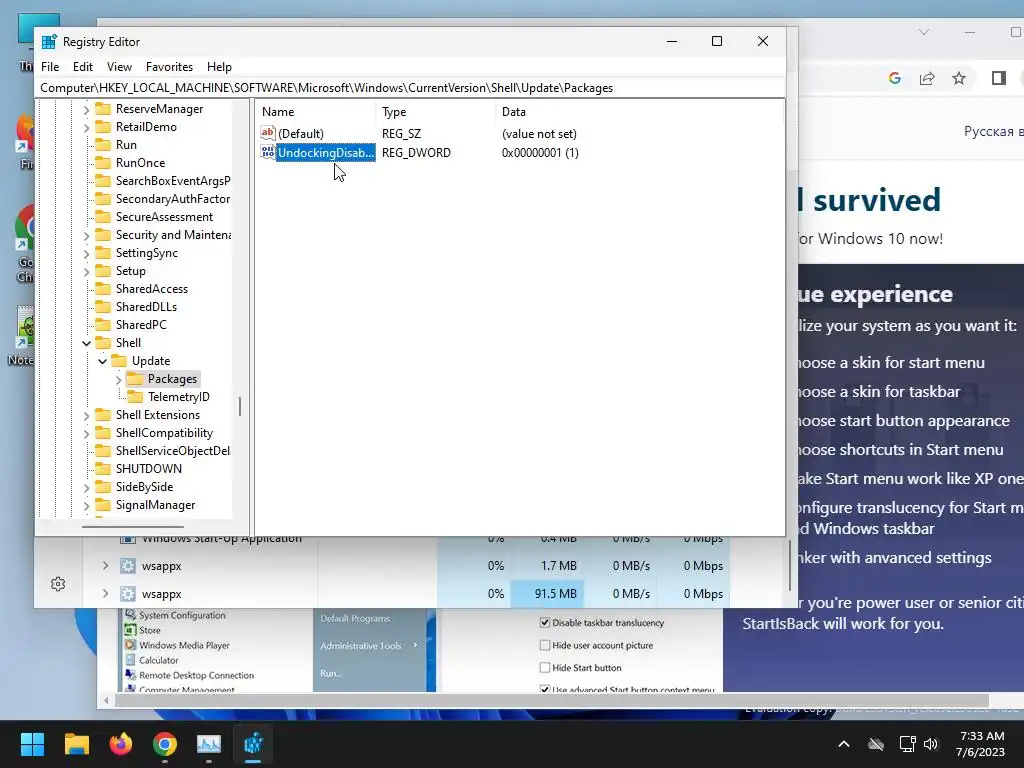Viewport: 1024px width, 768px height.
Task: Open Firefox from the taskbar
Action: coord(121,744)
